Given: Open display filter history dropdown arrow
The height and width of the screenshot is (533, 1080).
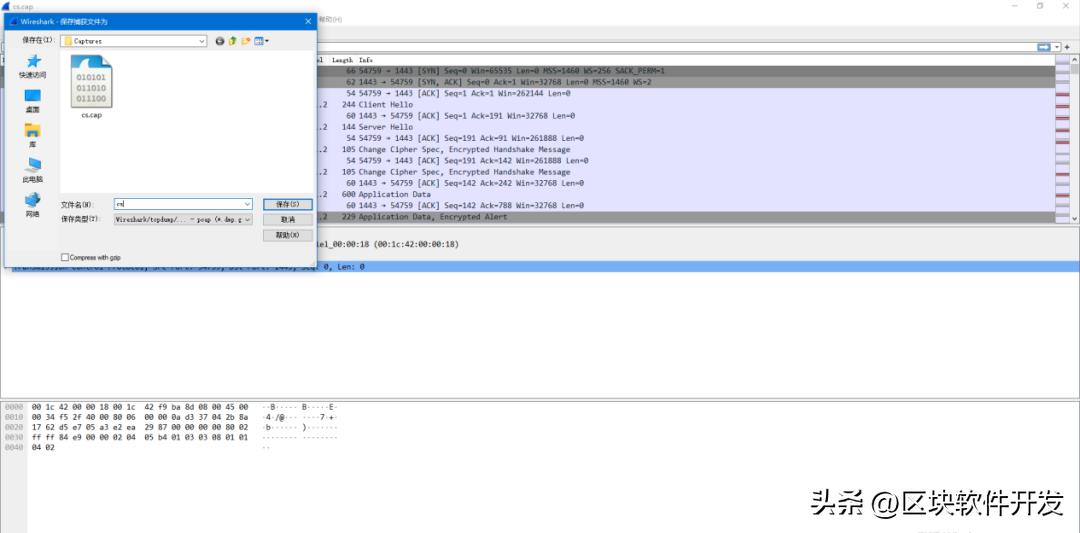Looking at the screenshot, I should [1057, 47].
